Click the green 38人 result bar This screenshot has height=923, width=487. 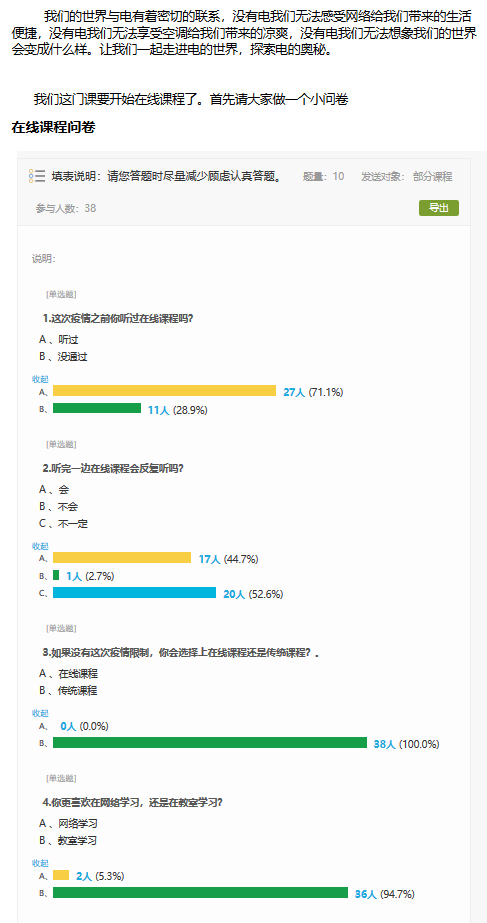(210, 743)
